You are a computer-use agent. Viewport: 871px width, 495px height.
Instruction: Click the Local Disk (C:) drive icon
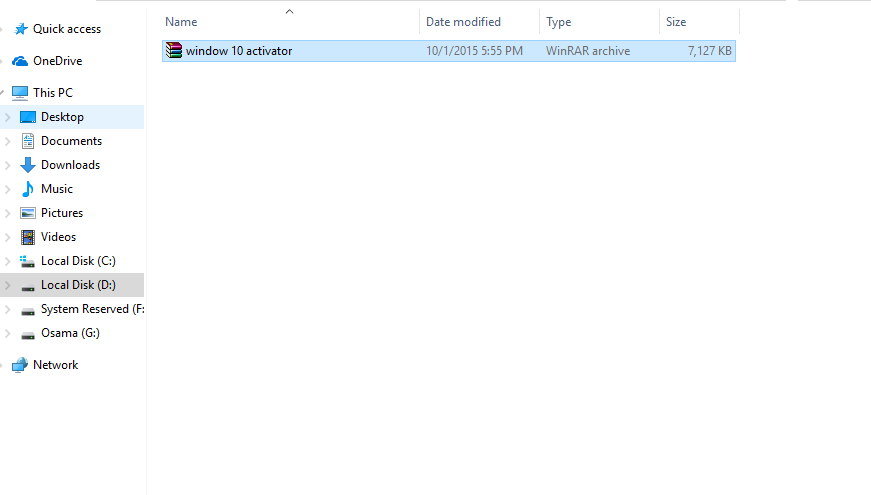pos(27,261)
